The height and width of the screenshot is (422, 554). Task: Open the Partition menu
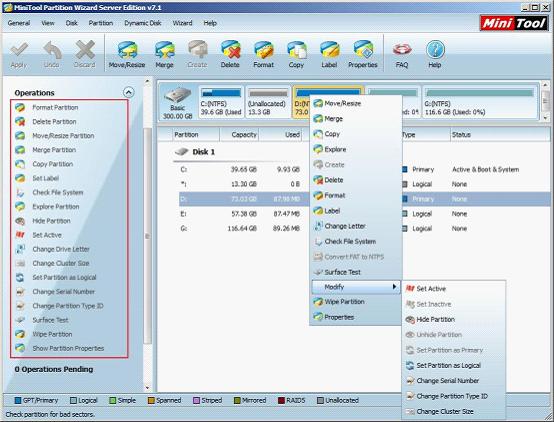[101, 23]
